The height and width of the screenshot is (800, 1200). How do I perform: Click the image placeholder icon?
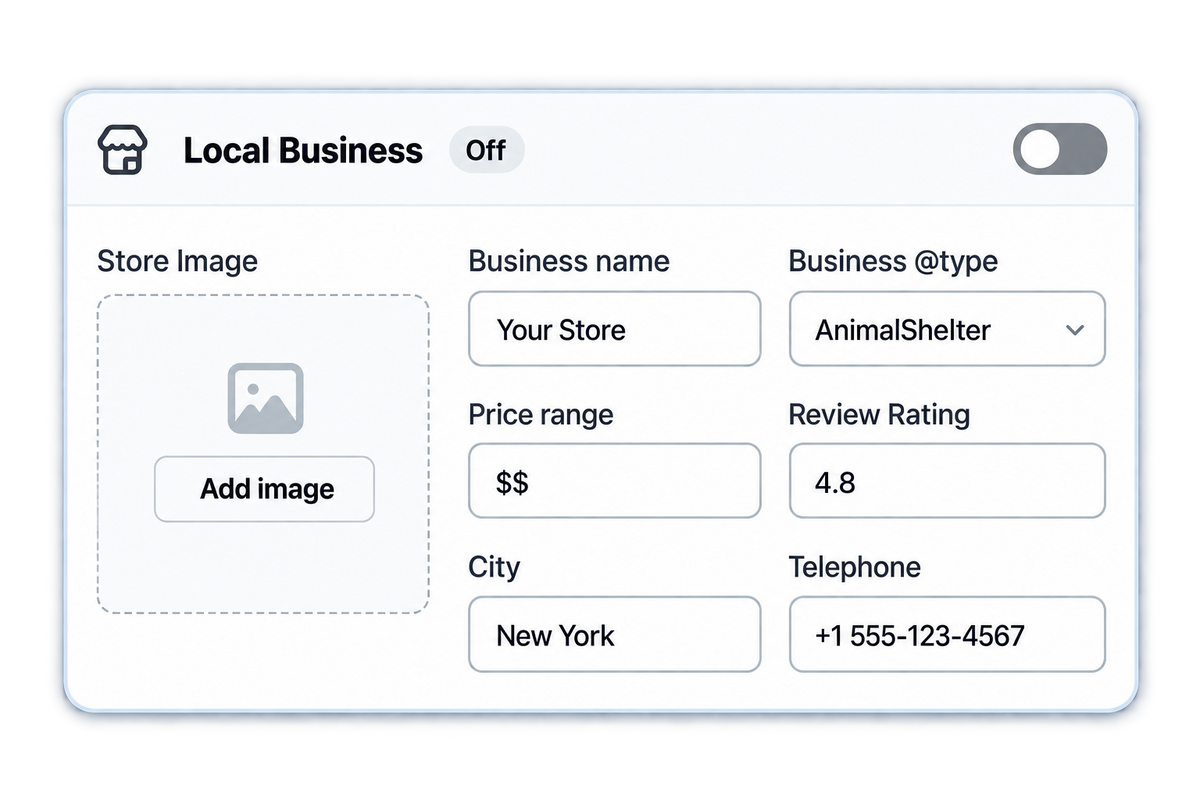265,398
